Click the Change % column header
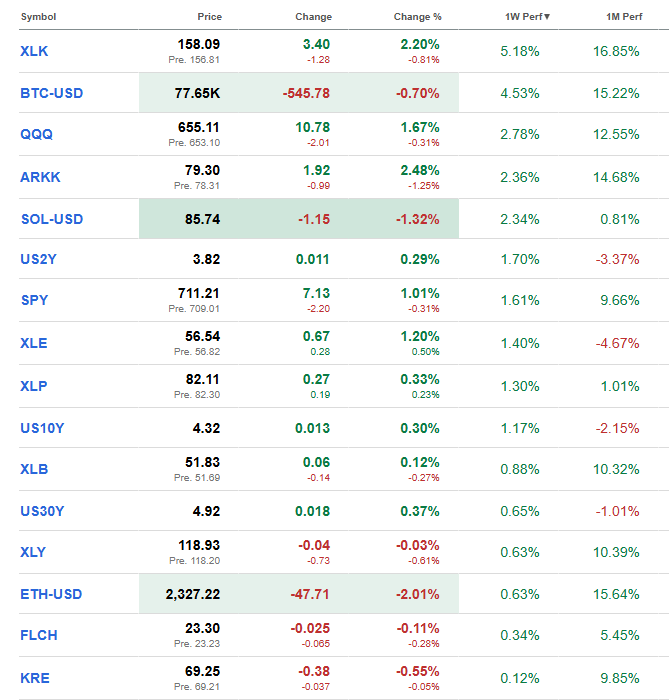Screen dimensions: 669x700 [416, 17]
